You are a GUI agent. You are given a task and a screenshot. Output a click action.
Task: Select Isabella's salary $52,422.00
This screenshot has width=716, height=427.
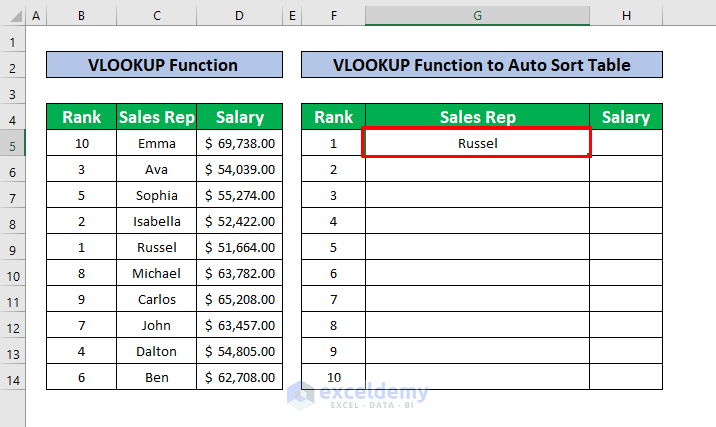(239, 221)
